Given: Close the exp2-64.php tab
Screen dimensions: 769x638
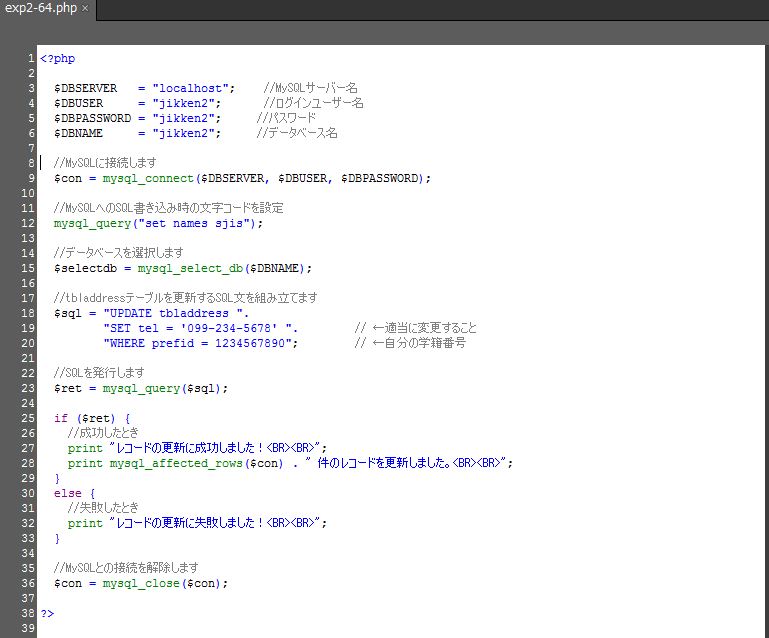Looking at the screenshot, I should coord(85,9).
